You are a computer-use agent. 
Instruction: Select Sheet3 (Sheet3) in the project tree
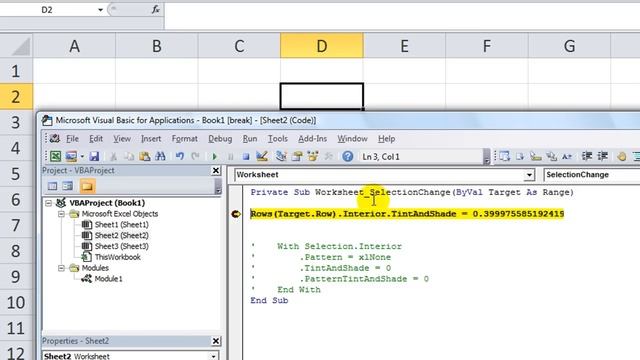(121, 246)
